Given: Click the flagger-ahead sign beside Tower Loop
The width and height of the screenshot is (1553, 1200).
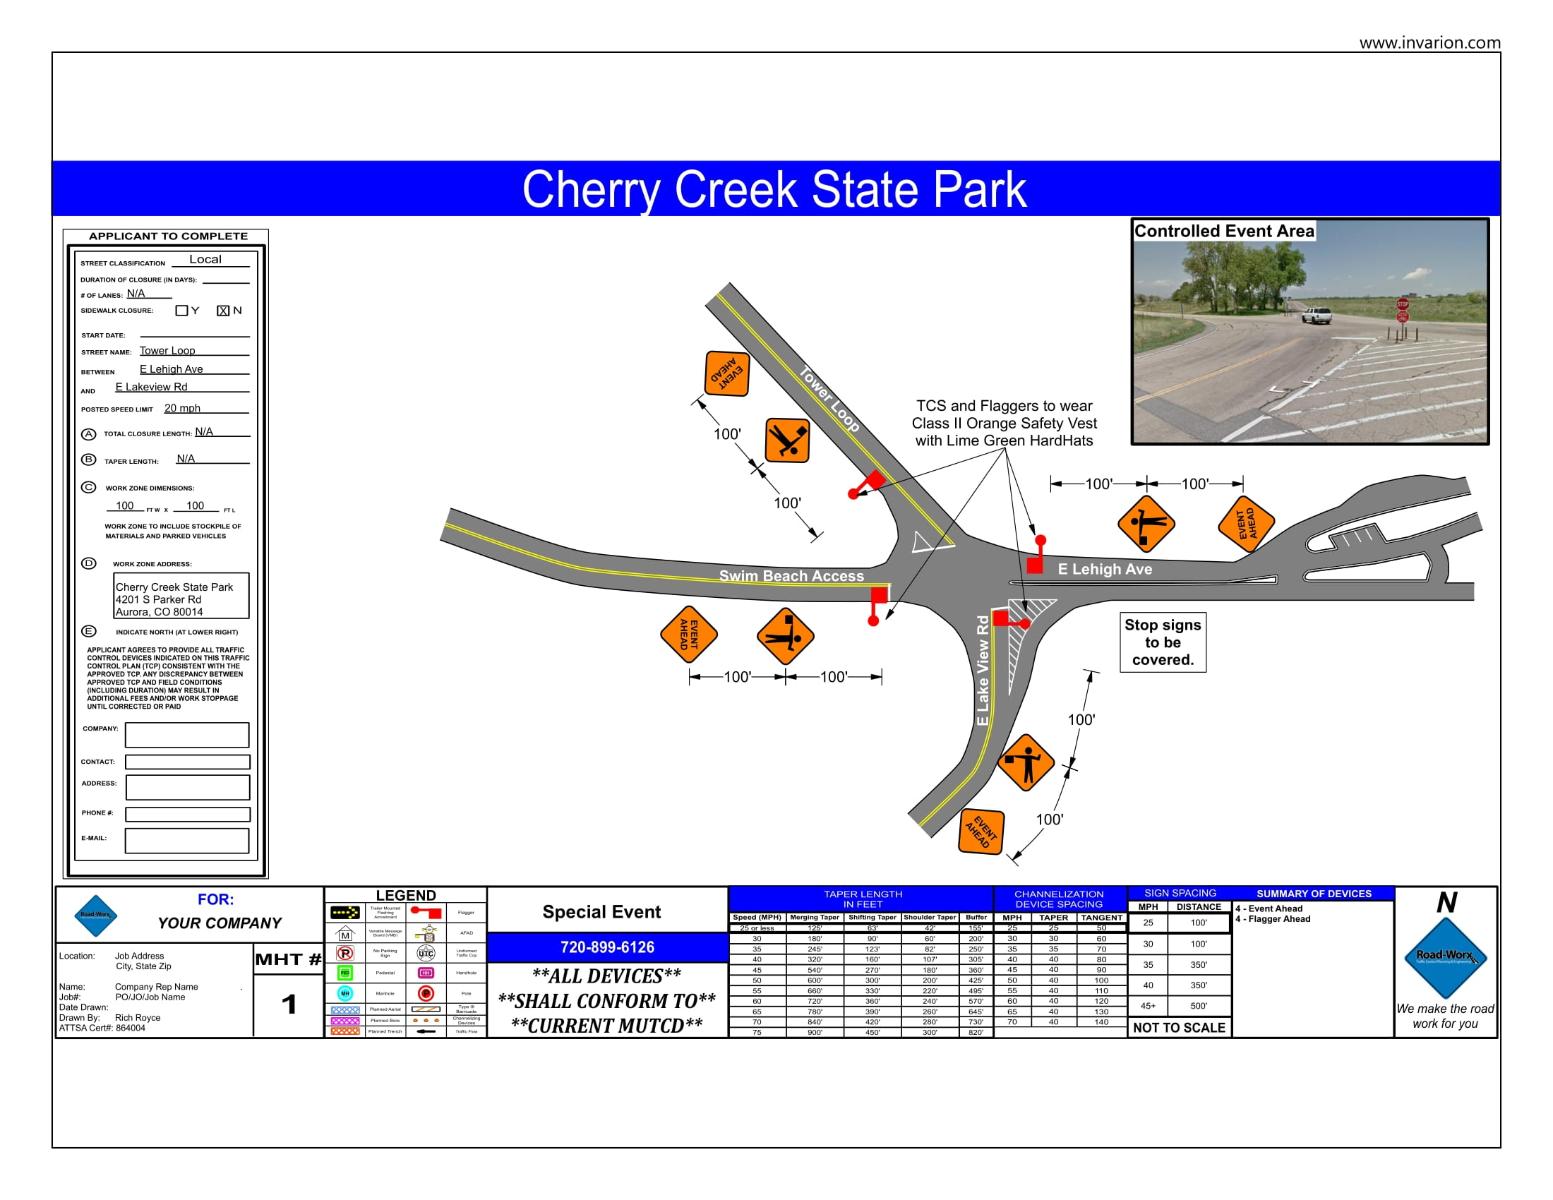Looking at the screenshot, I should click(788, 441).
